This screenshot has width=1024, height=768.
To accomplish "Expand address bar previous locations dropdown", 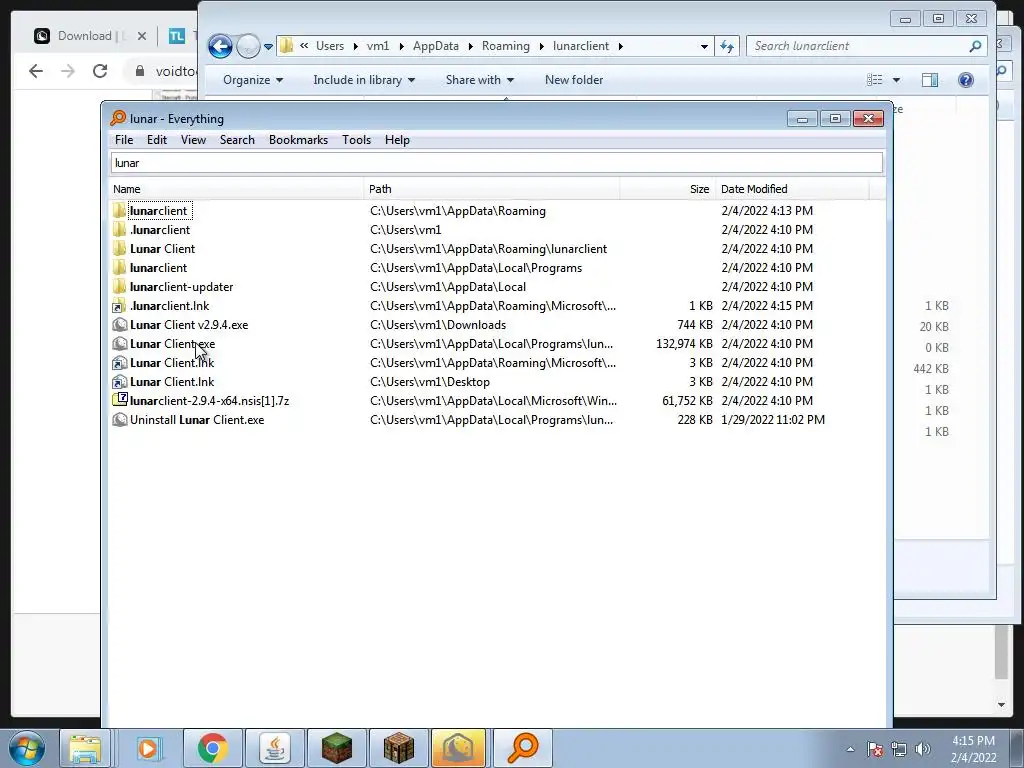I will coord(704,46).
